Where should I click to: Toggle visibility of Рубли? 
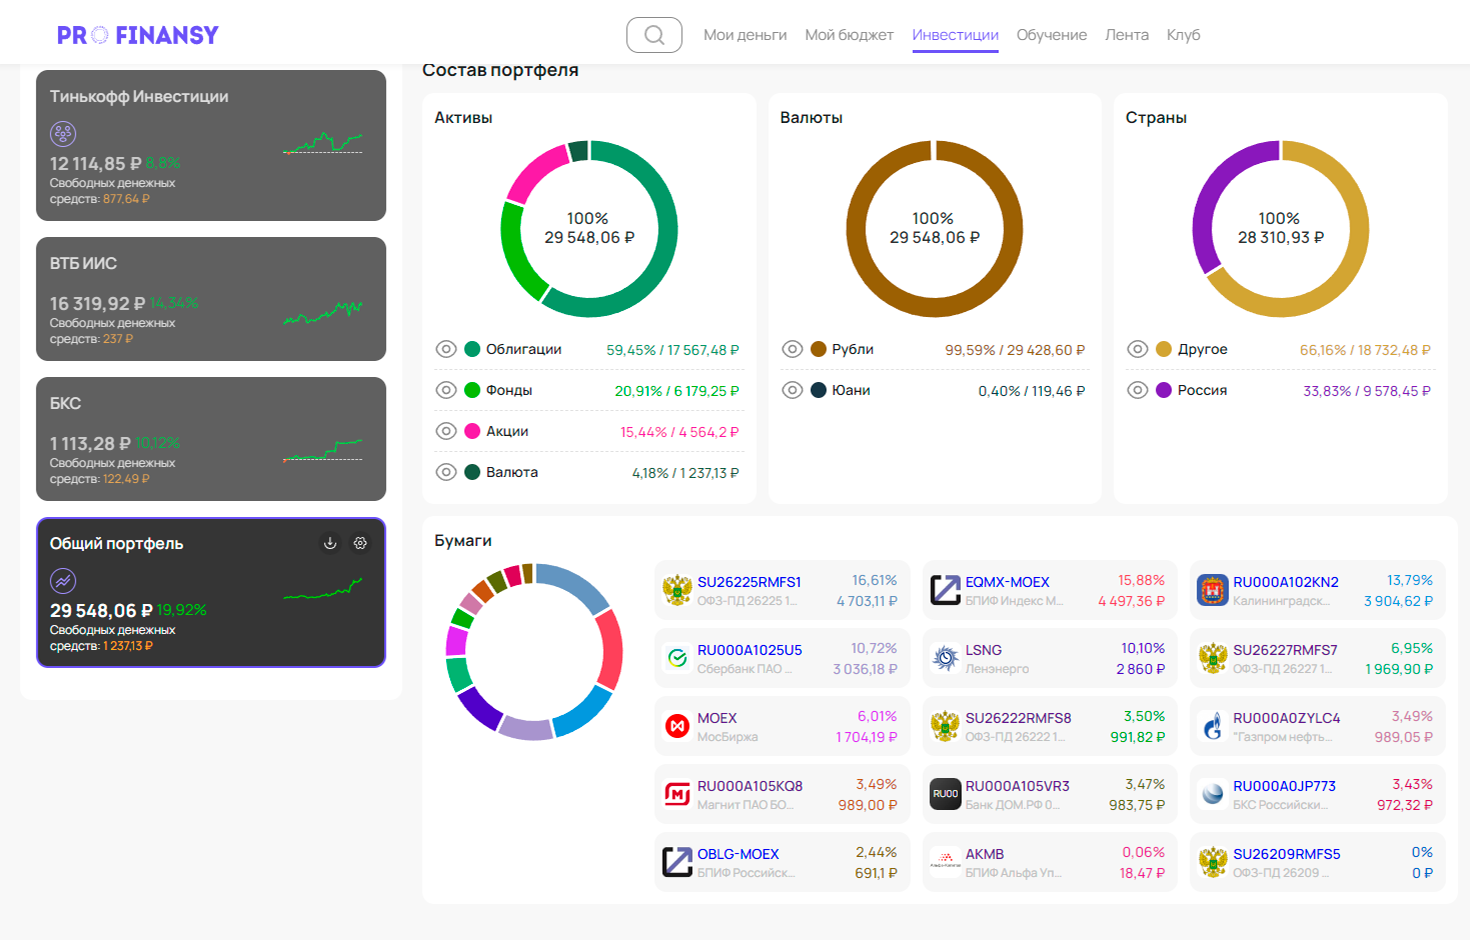[x=792, y=349]
